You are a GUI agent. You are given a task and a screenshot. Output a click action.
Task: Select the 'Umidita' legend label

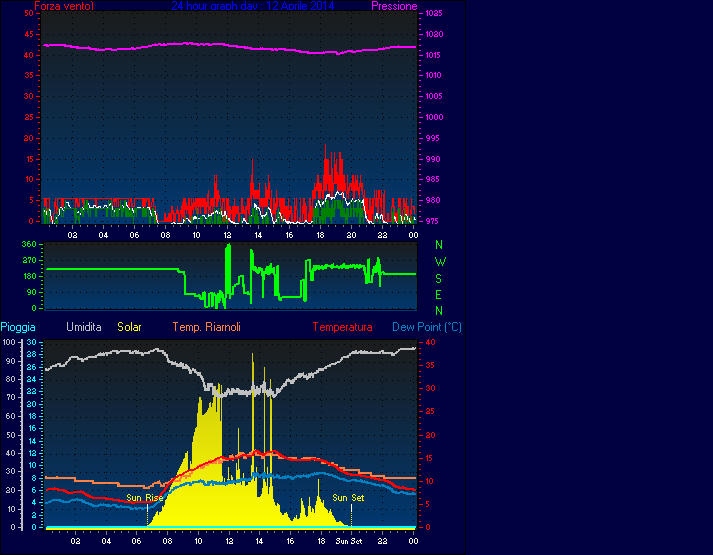click(84, 327)
